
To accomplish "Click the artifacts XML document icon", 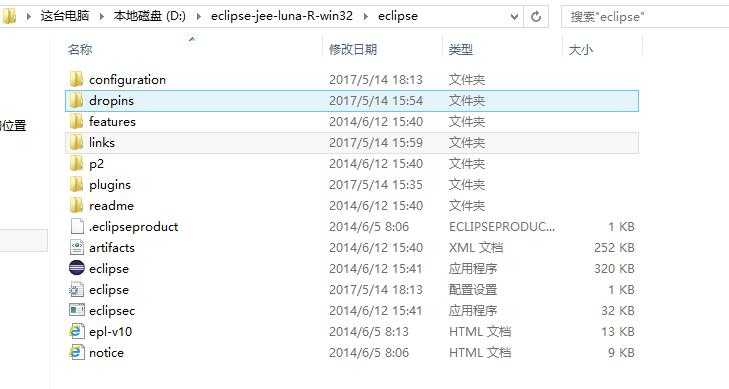I will (x=77, y=247).
